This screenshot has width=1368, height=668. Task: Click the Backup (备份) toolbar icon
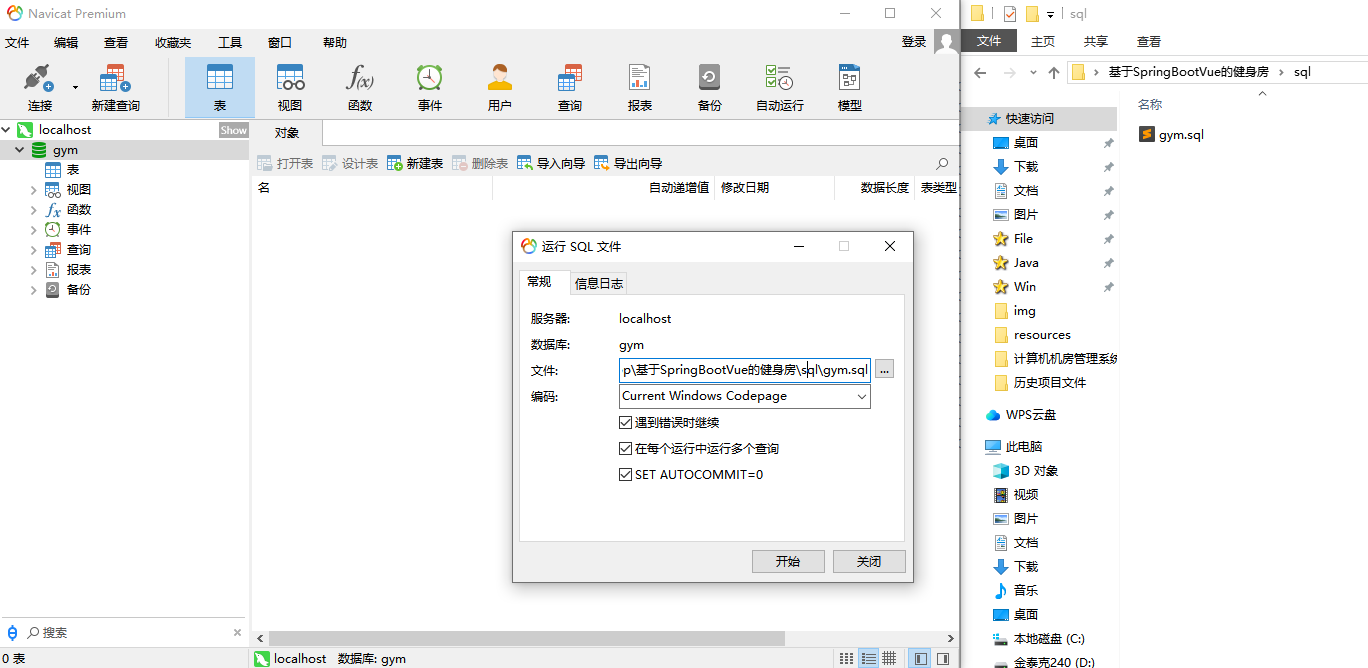point(709,79)
